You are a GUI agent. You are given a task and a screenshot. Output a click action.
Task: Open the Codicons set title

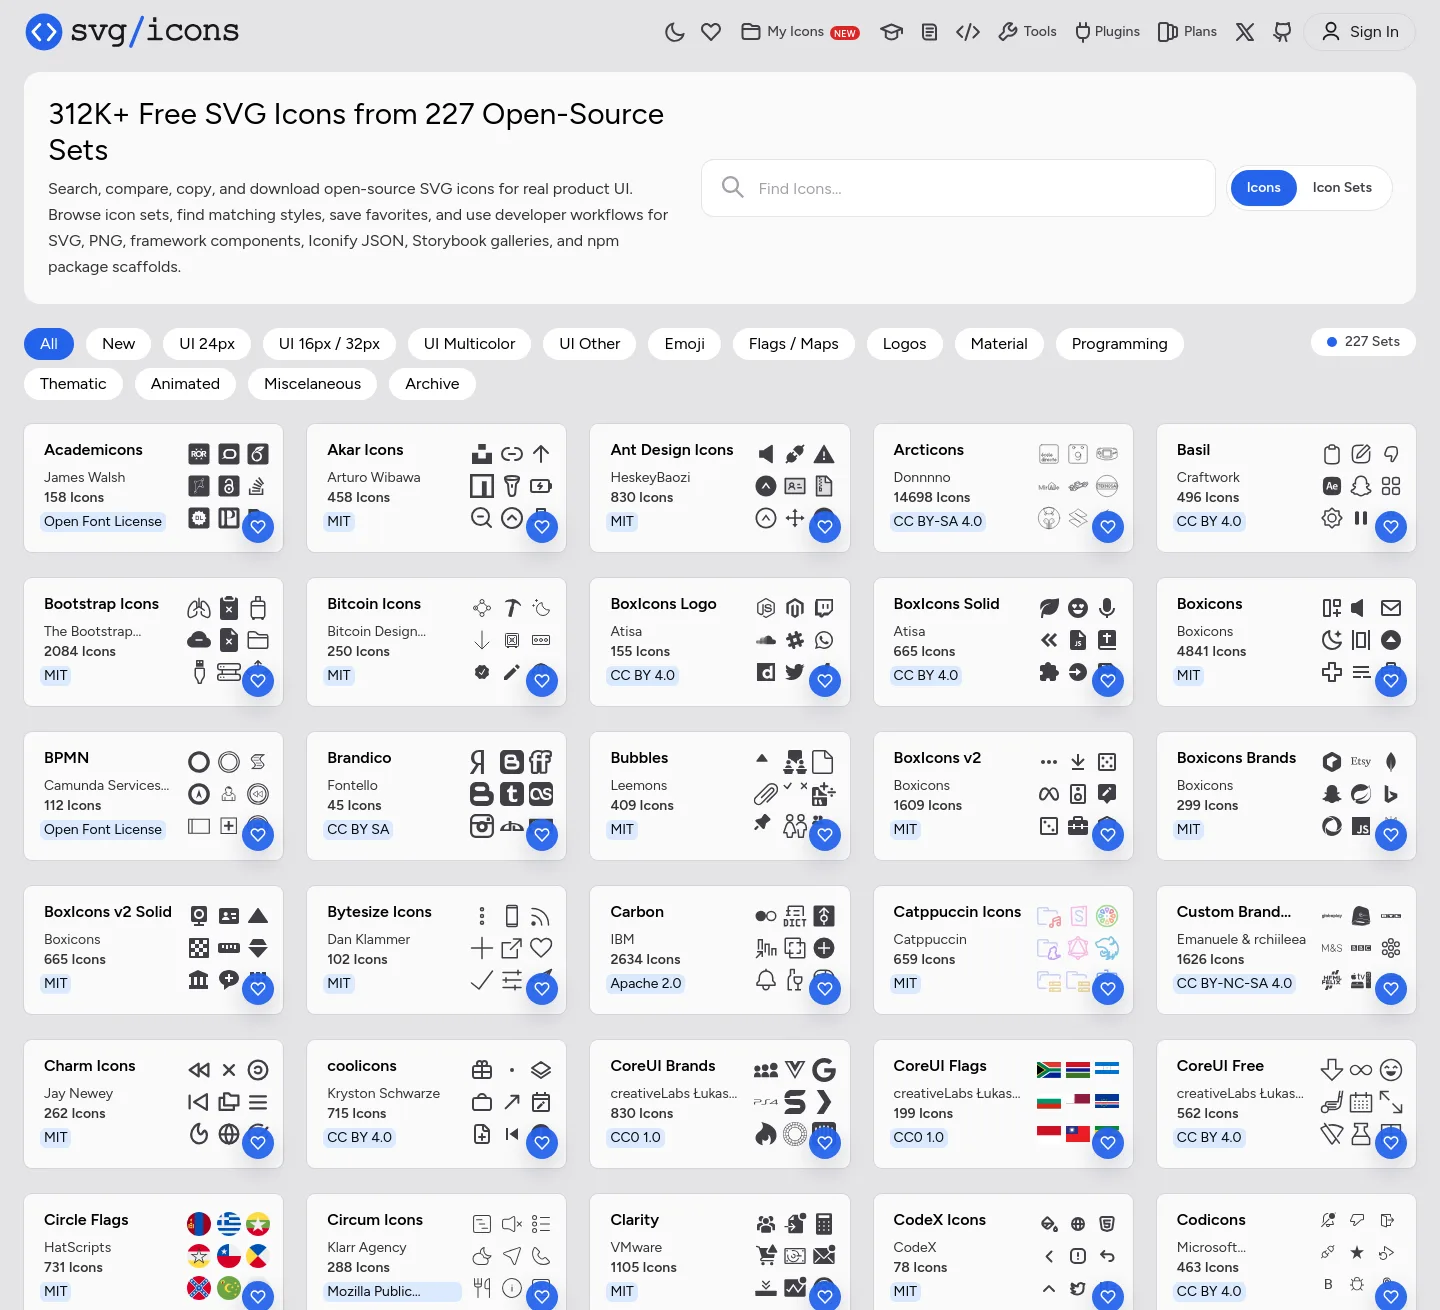pyautogui.click(x=1211, y=1220)
